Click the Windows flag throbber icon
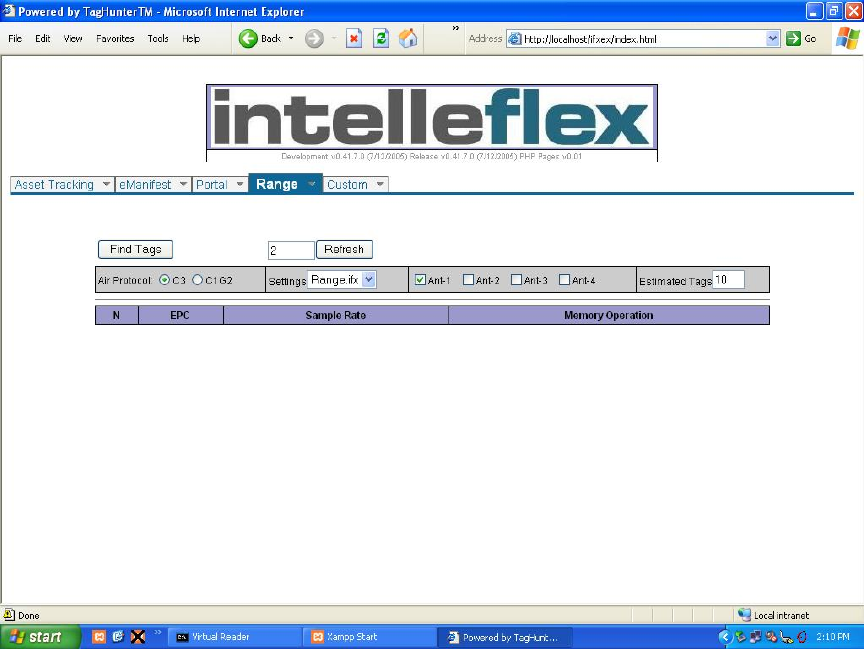 [847, 39]
